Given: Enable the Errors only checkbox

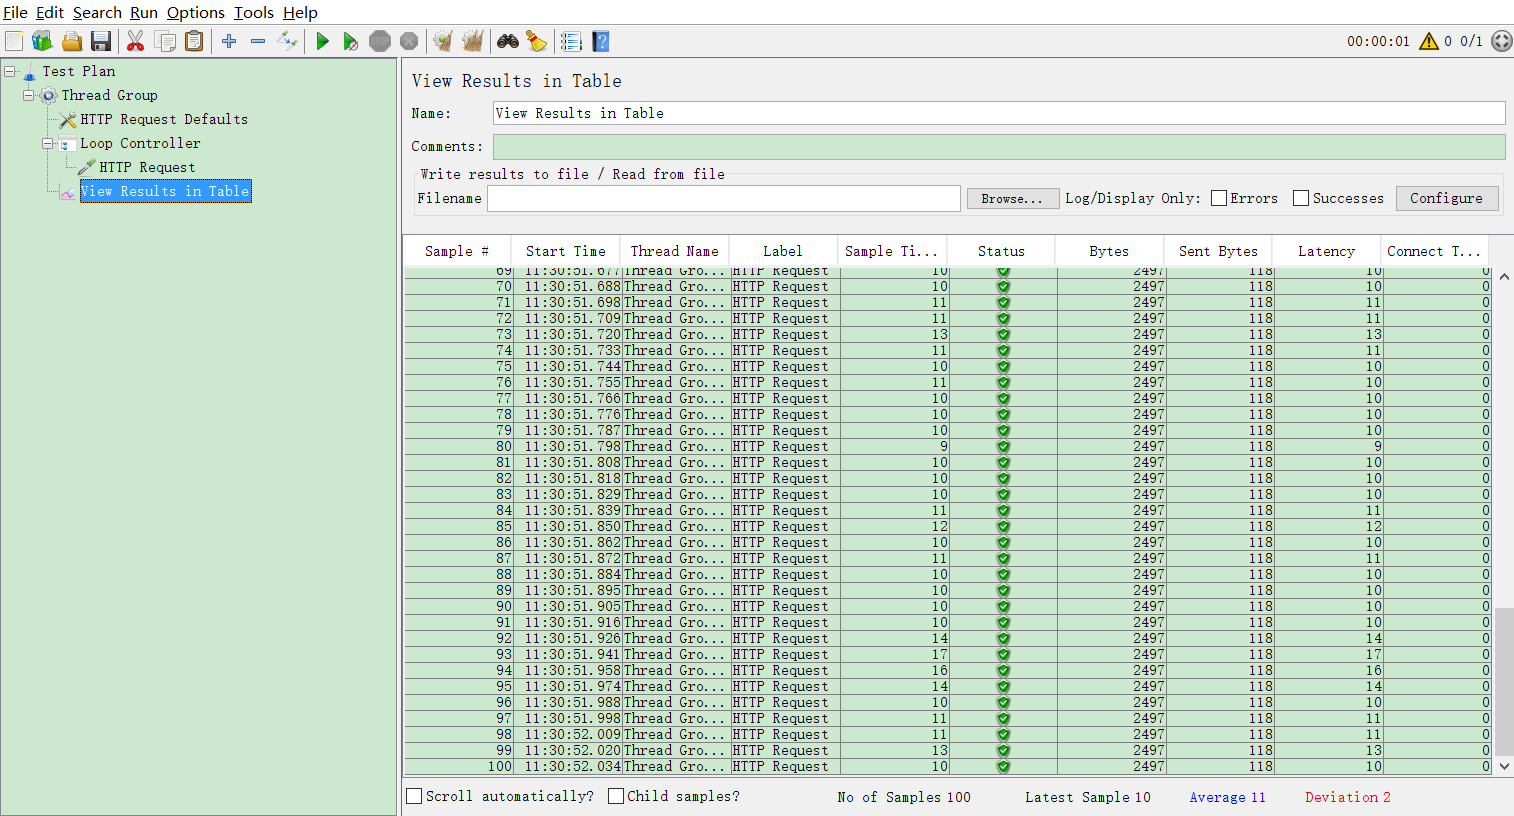Looking at the screenshot, I should point(1219,198).
